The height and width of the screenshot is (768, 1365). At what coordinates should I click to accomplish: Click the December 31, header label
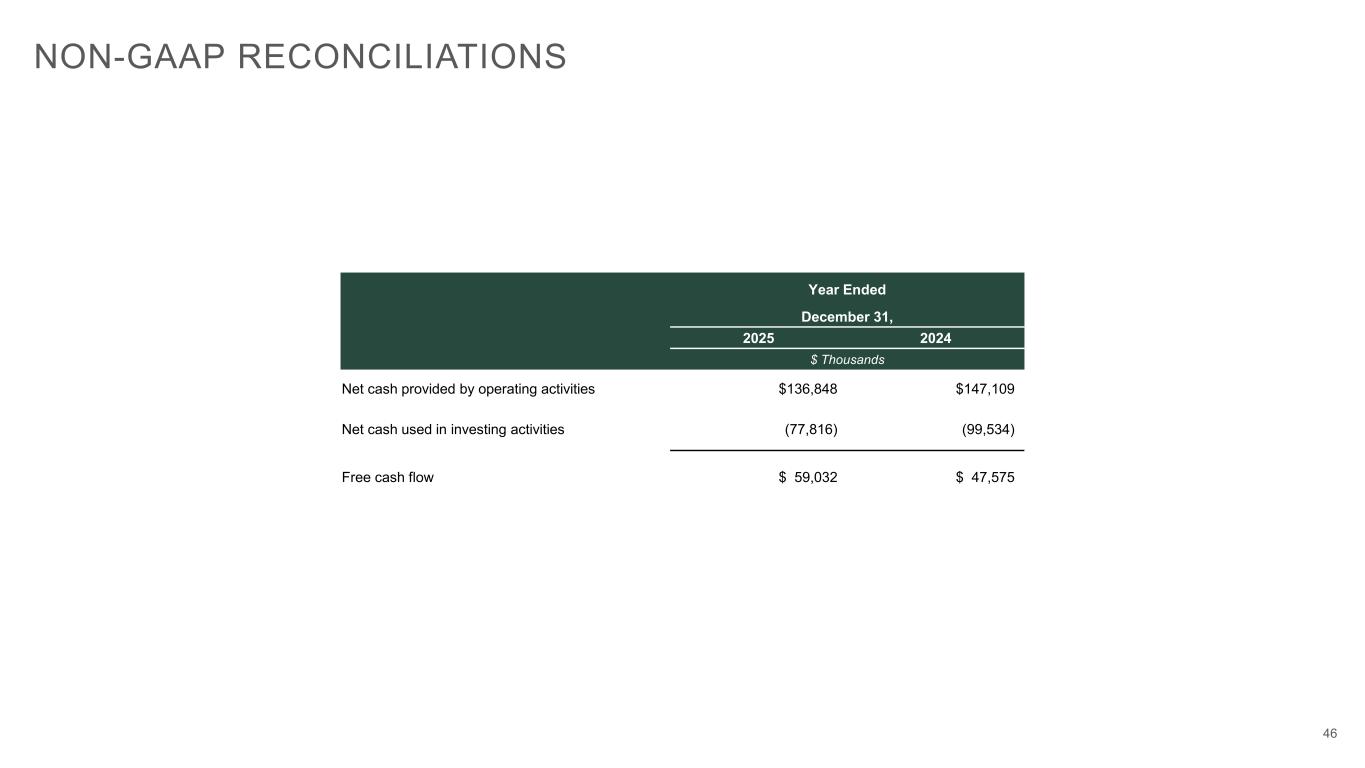(x=846, y=317)
